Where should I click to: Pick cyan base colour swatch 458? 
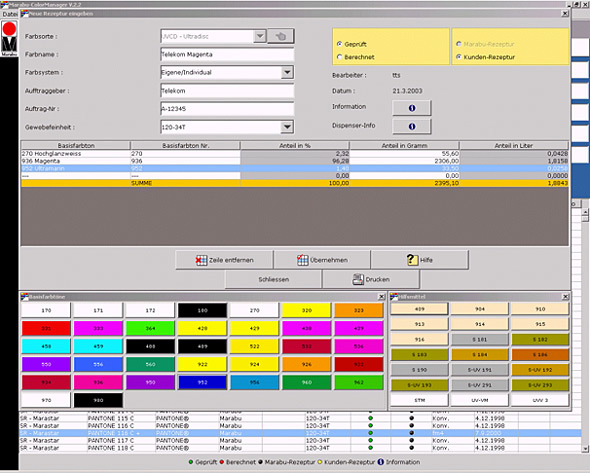[x=46, y=346]
